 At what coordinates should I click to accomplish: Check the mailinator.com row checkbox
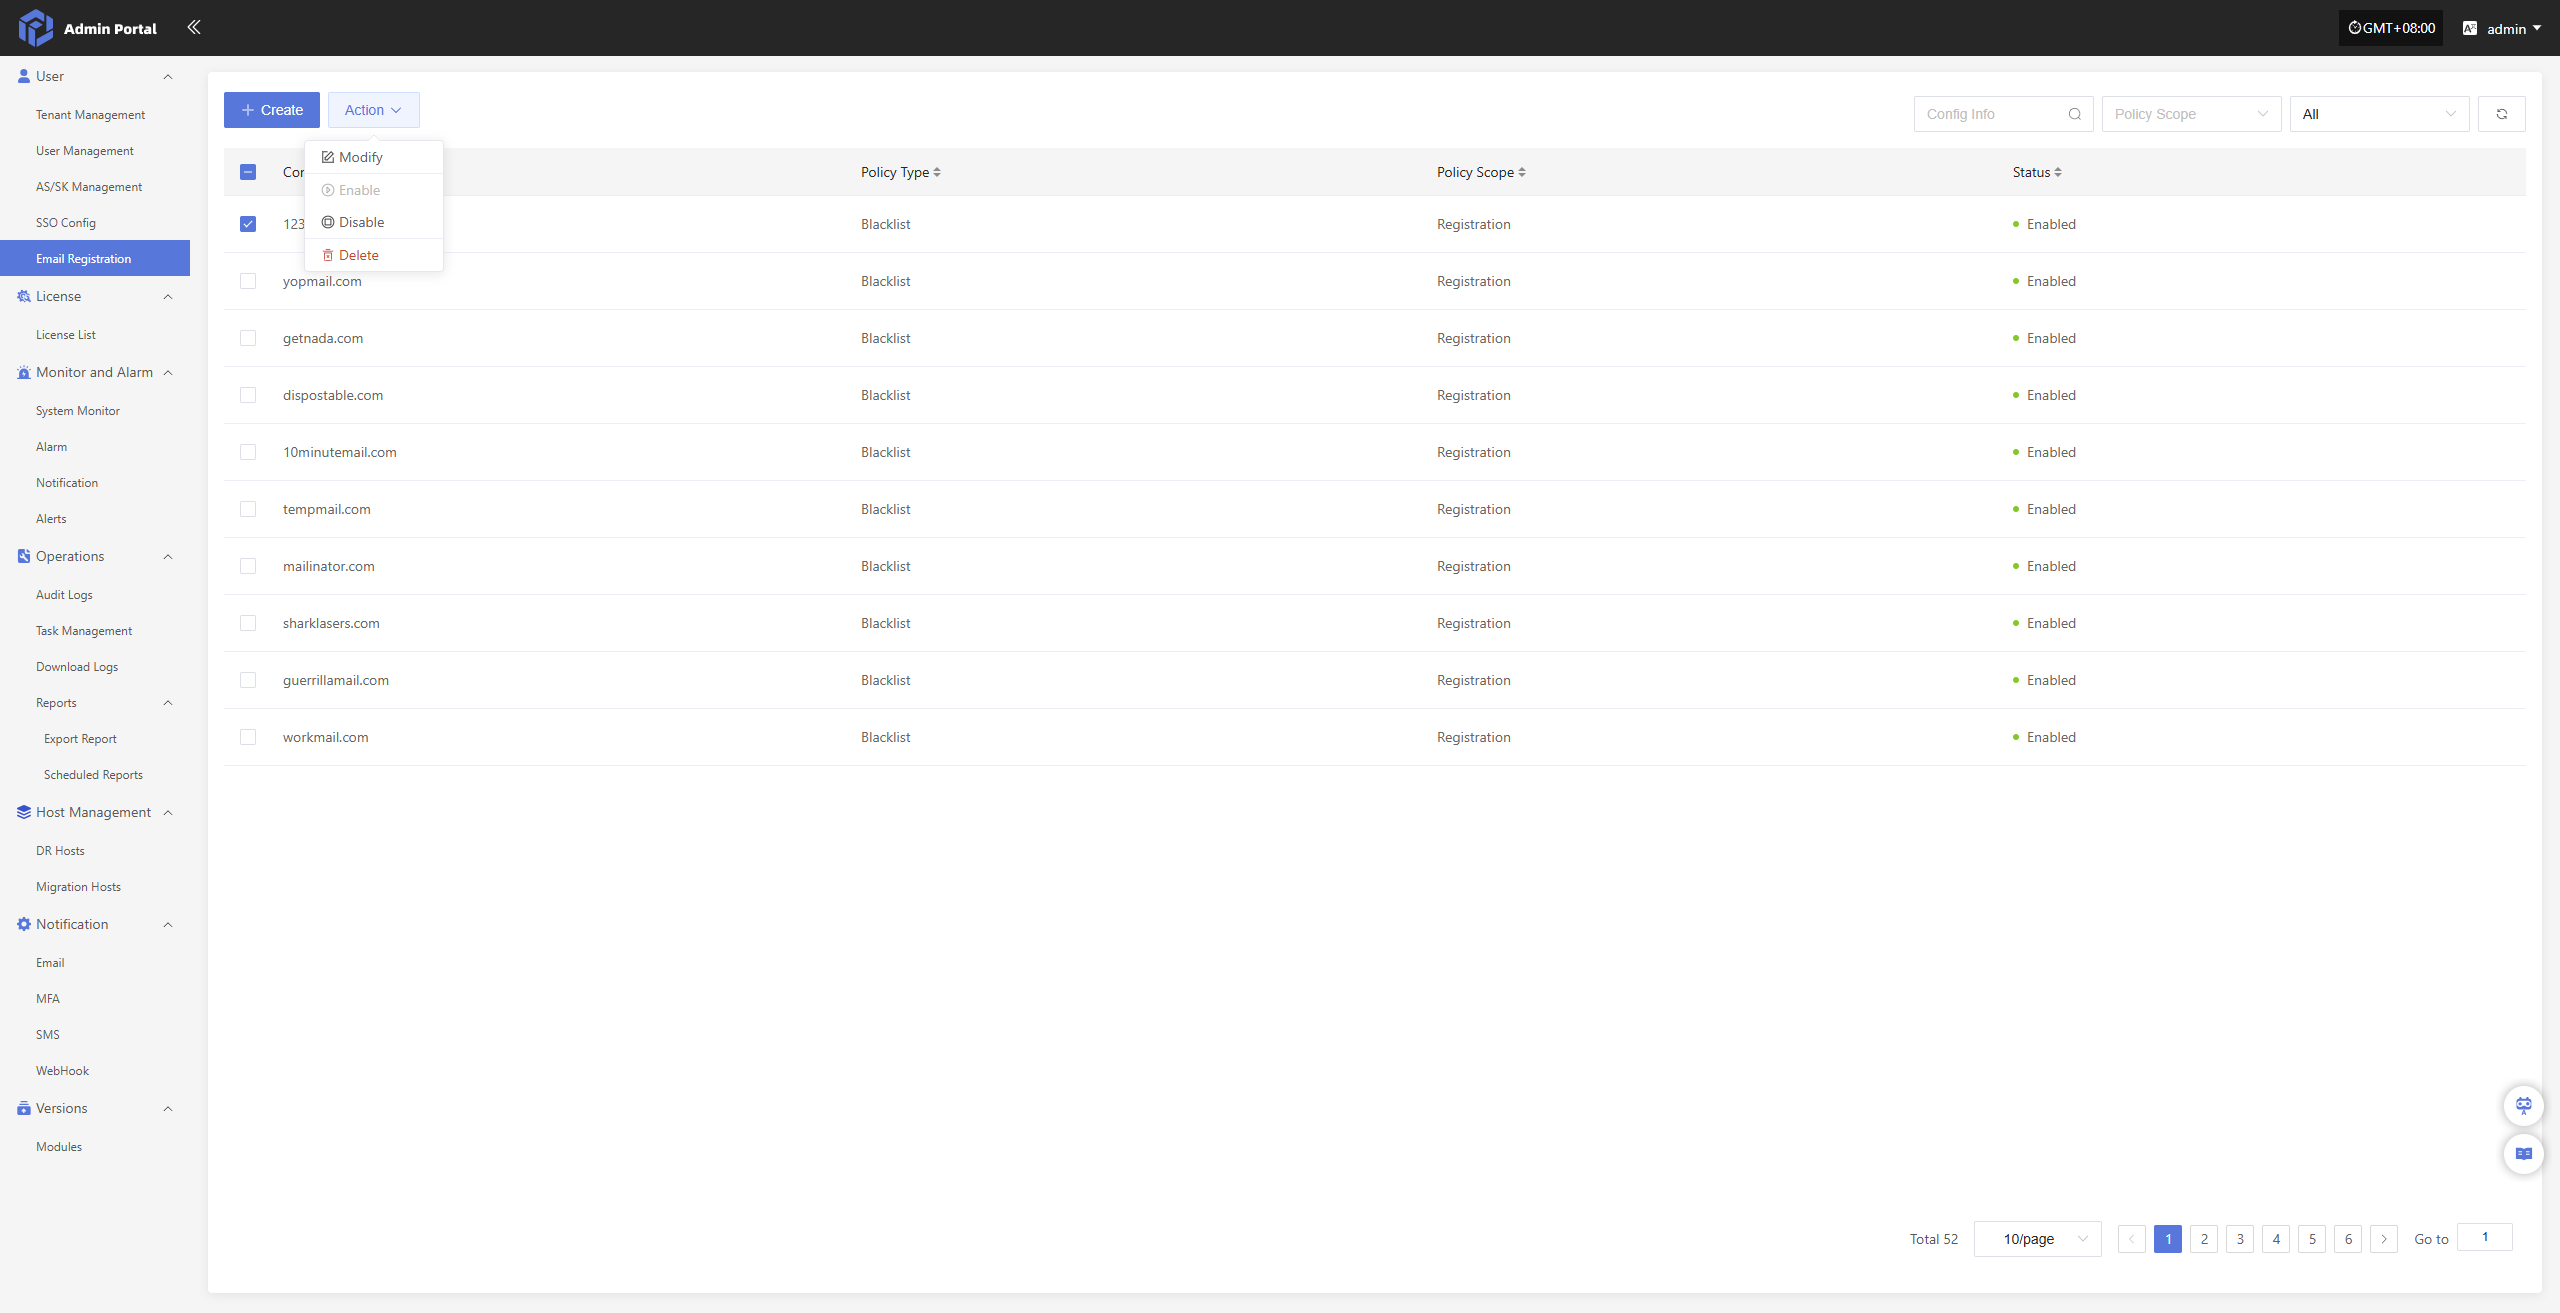[x=248, y=566]
